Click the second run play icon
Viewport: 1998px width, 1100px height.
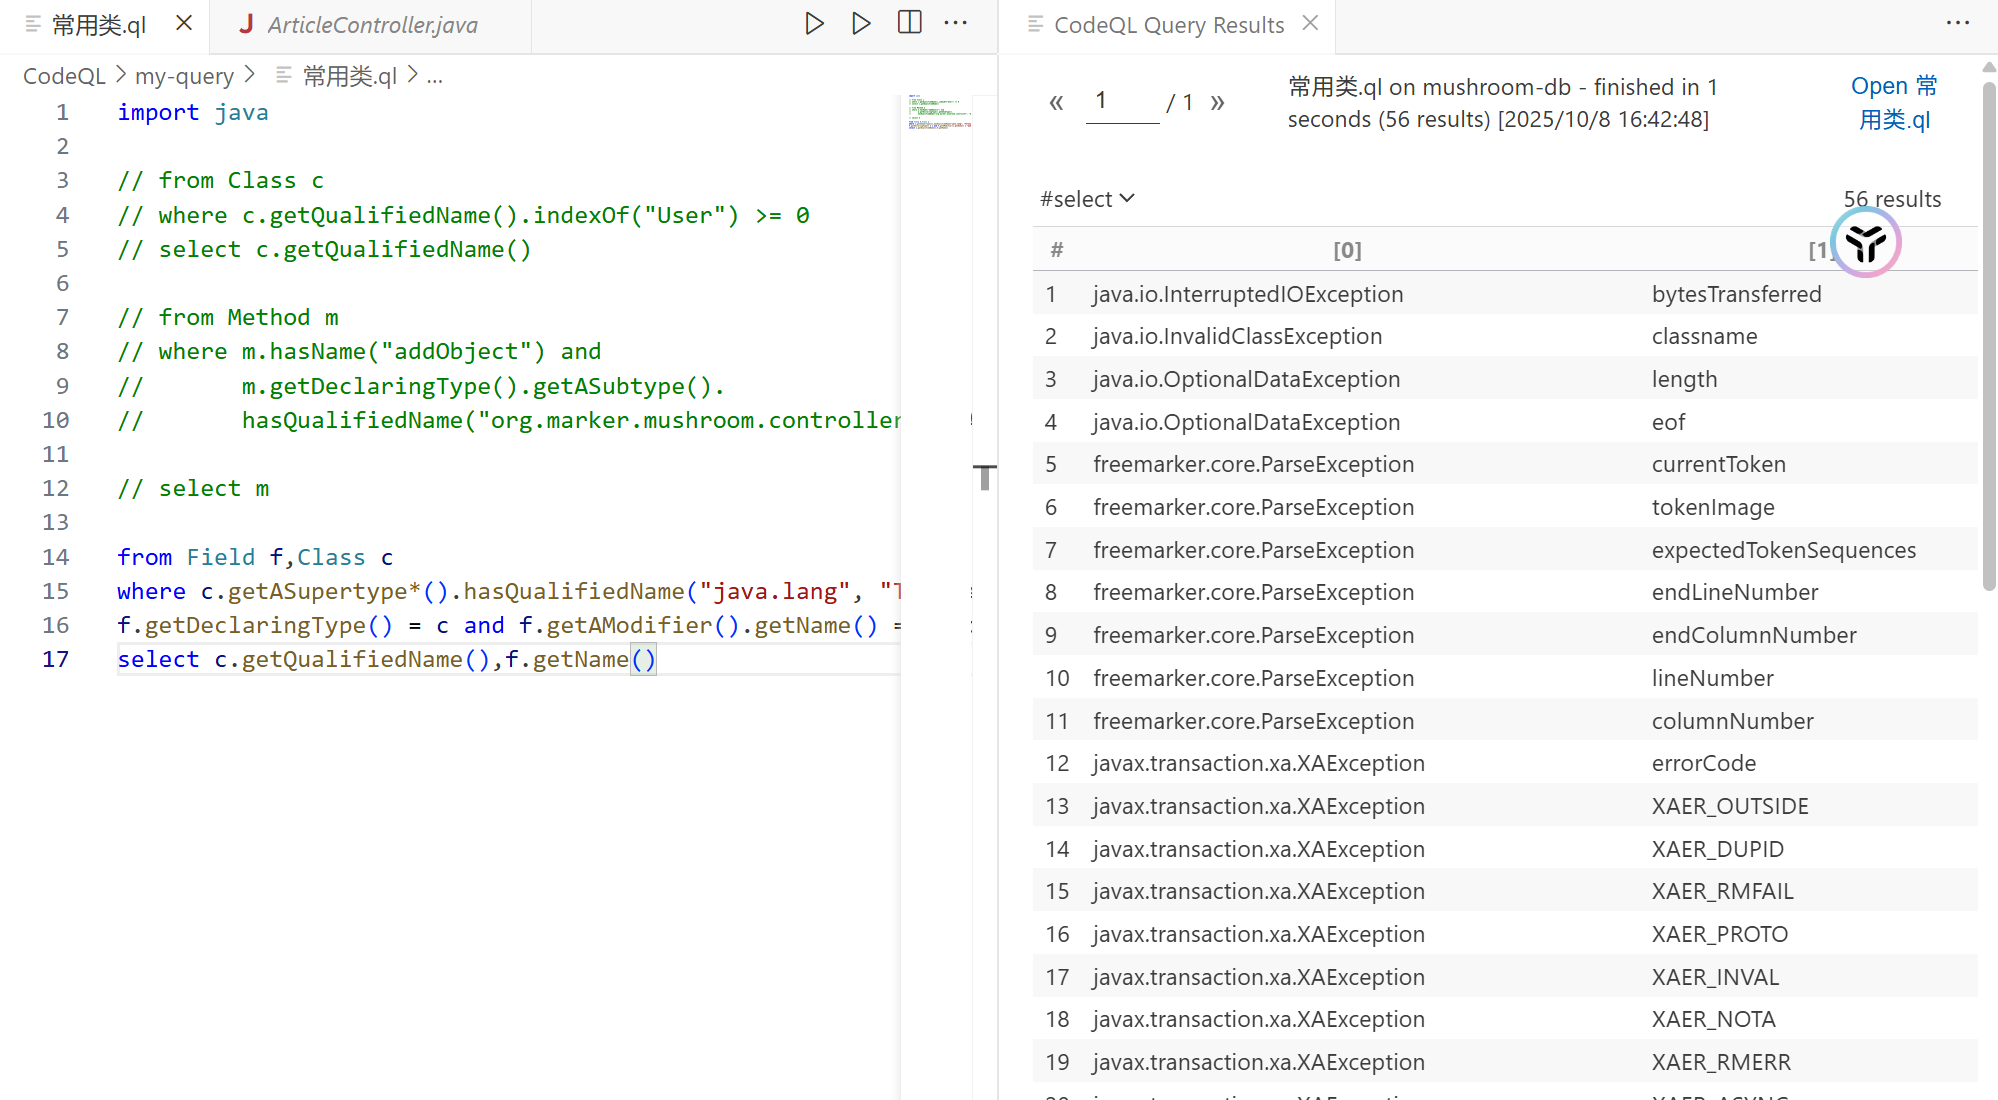pos(861,23)
